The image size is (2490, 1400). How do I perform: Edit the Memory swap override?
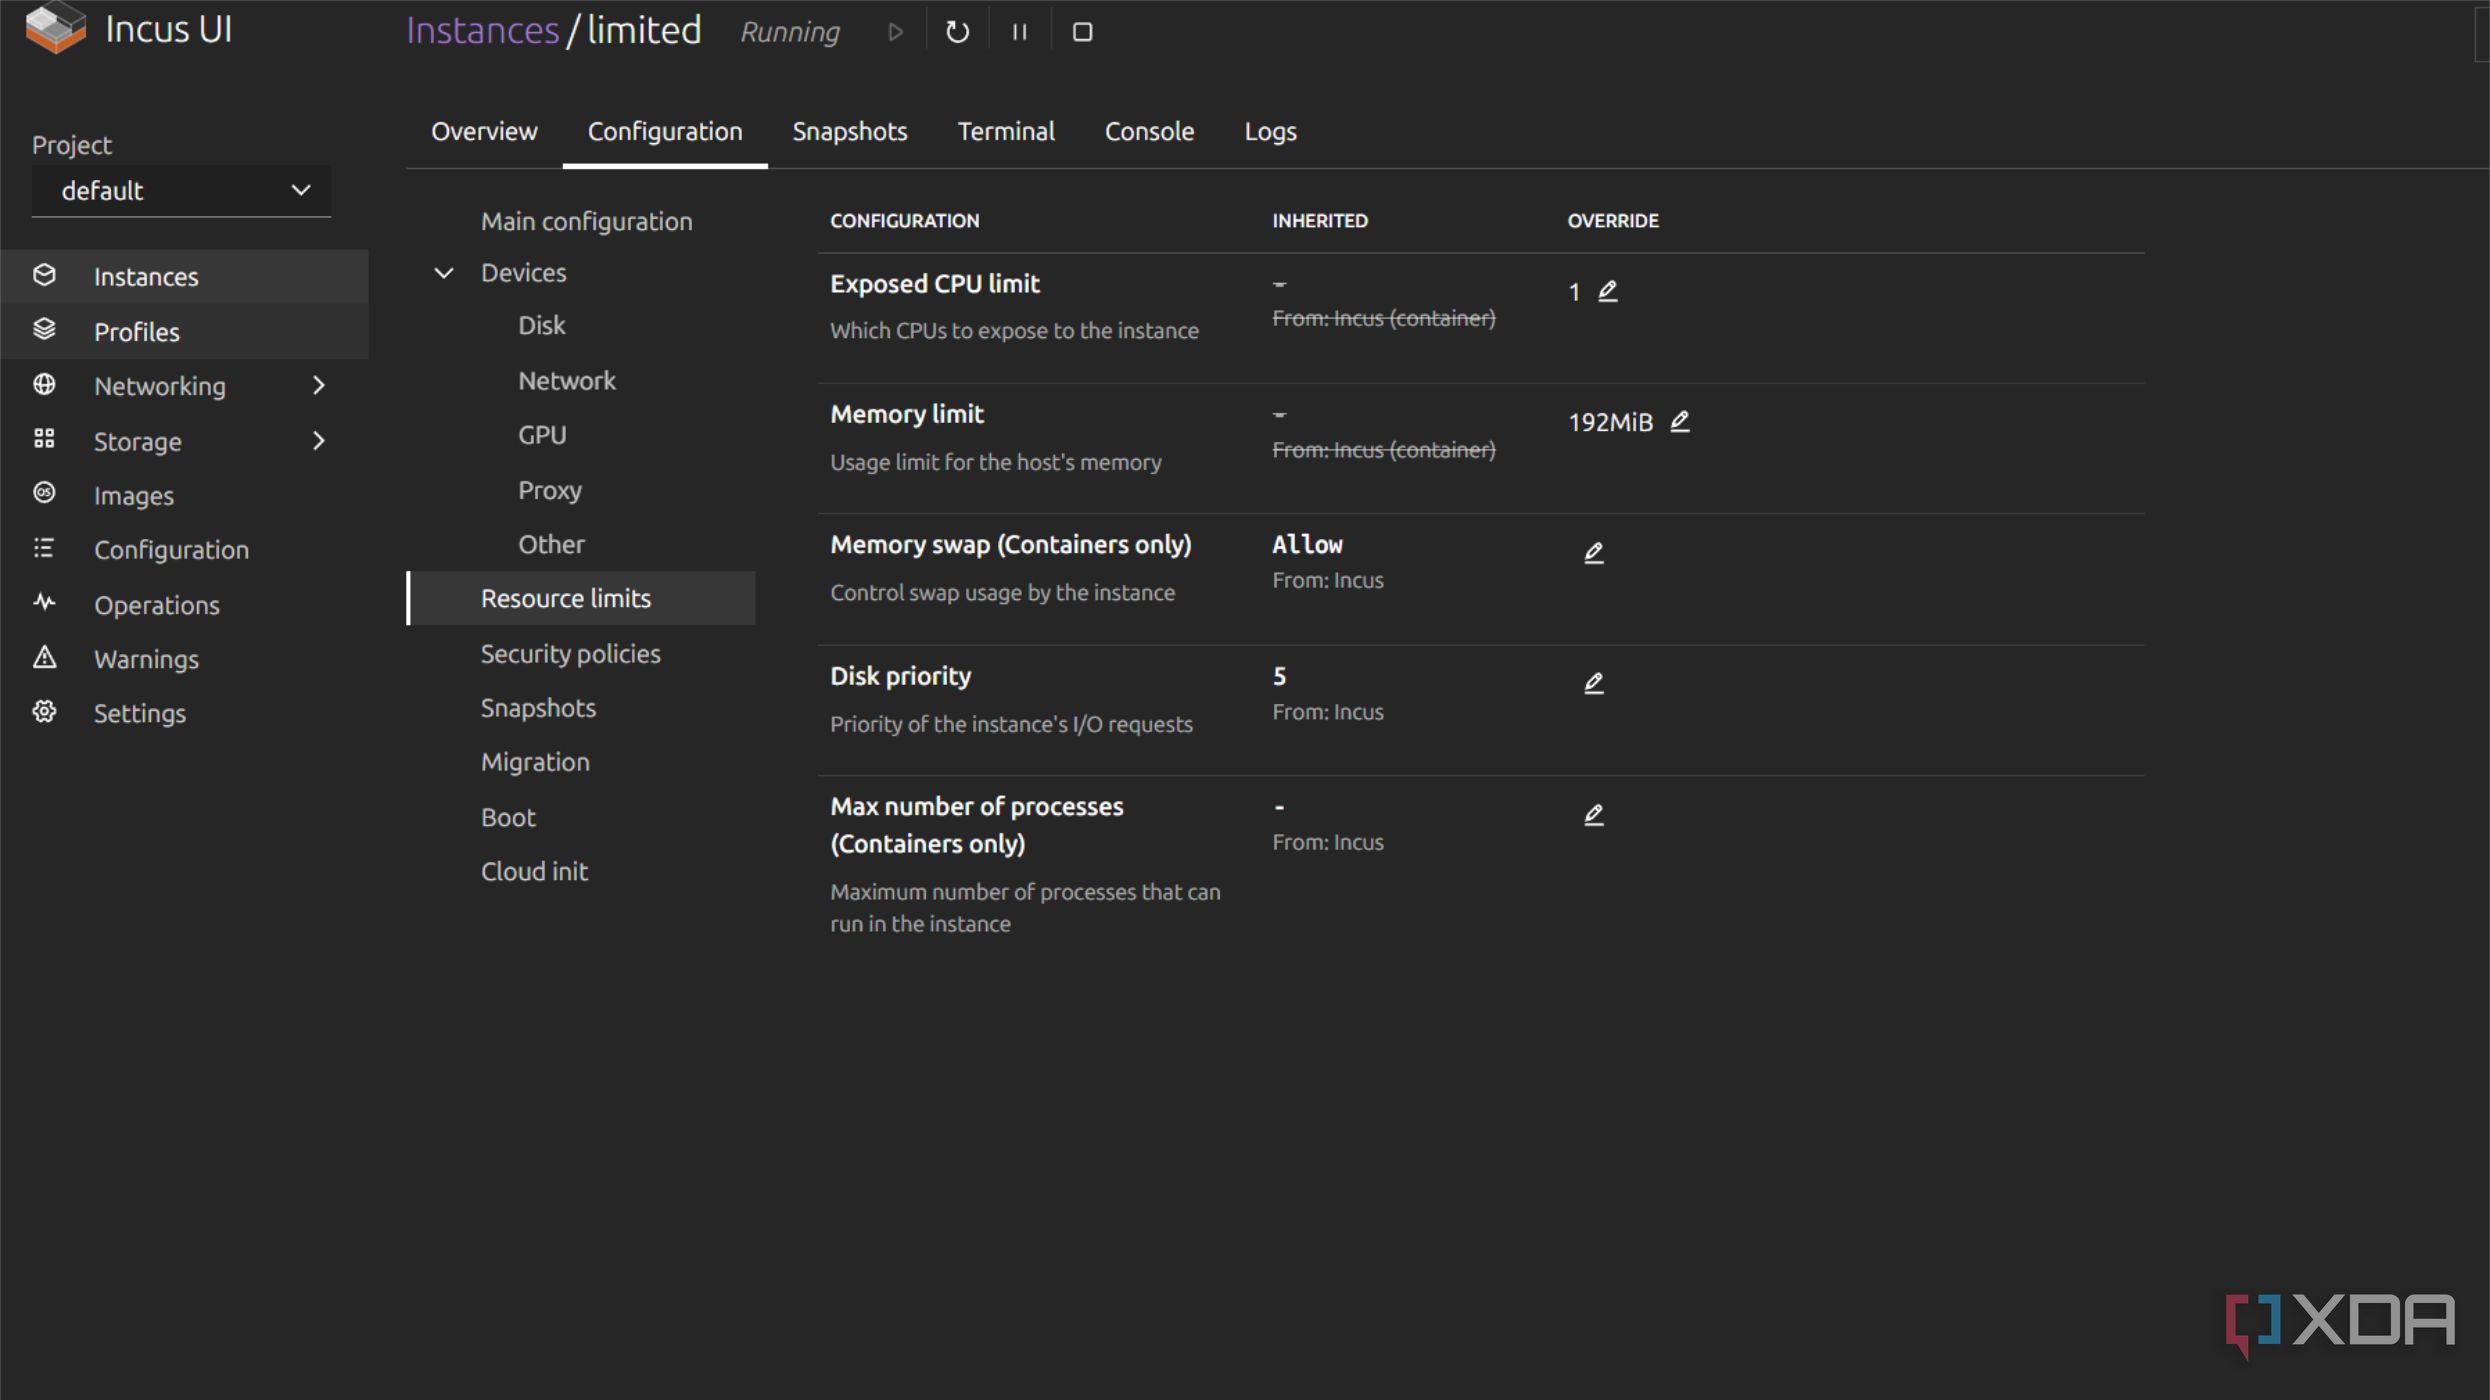point(1594,553)
